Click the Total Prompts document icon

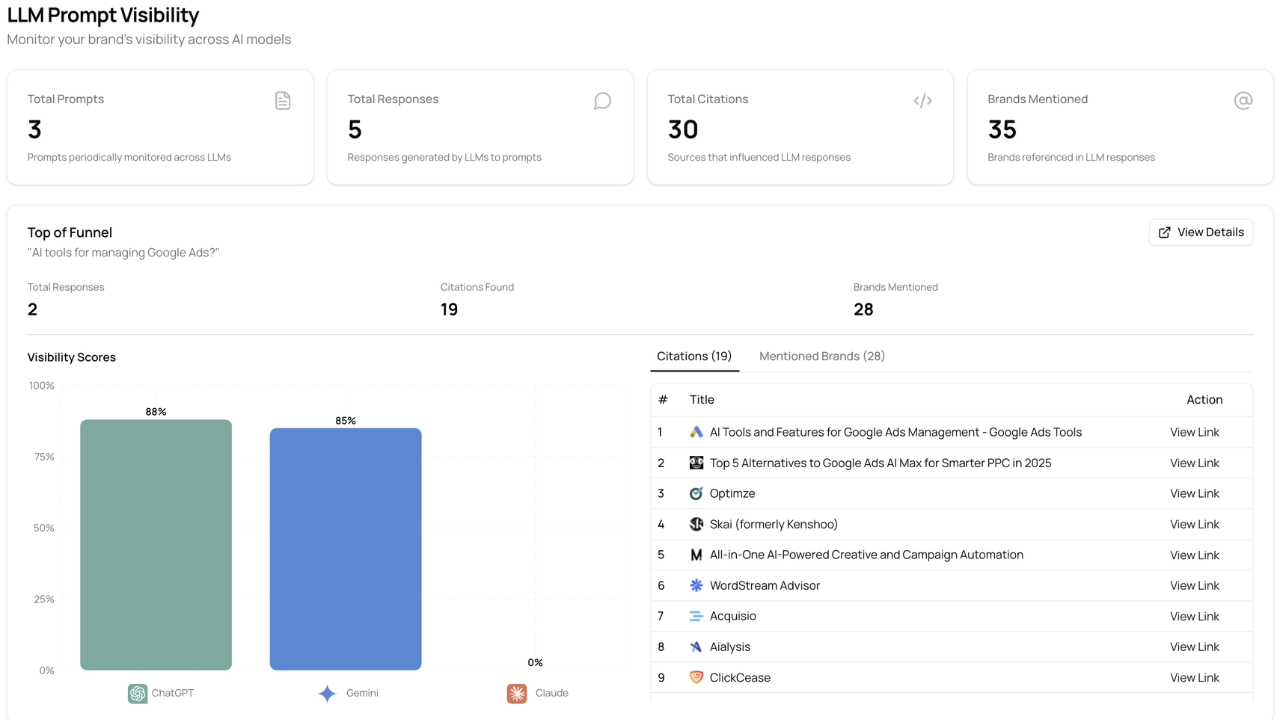283,100
